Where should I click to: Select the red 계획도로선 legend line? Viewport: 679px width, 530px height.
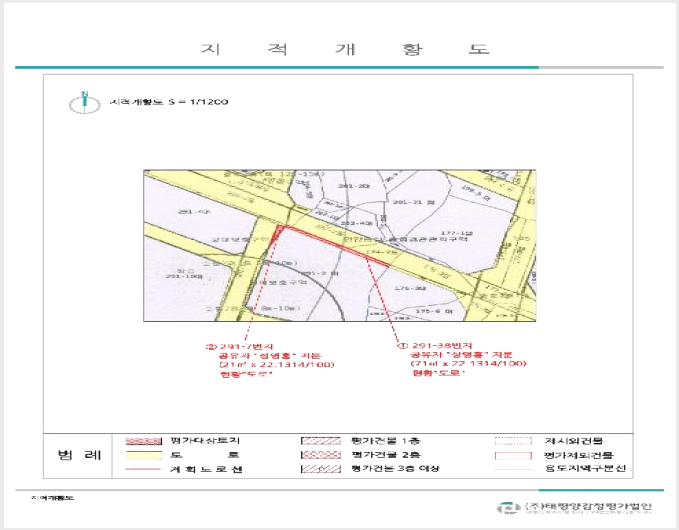[x=143, y=469]
